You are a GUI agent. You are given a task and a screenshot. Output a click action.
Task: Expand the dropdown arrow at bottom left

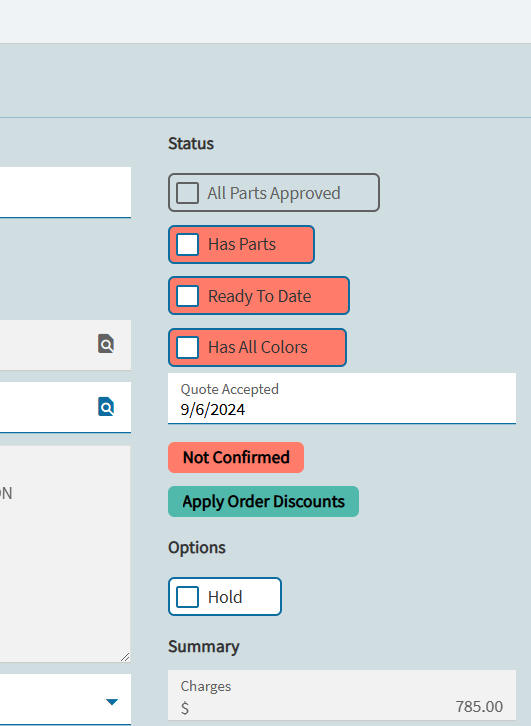[112, 702]
